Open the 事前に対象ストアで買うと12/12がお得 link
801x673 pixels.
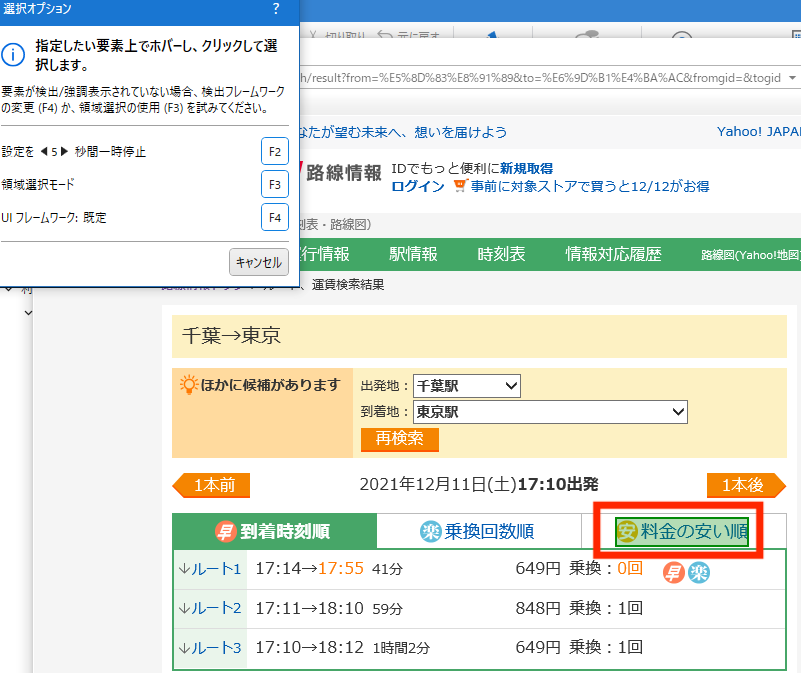pos(590,186)
